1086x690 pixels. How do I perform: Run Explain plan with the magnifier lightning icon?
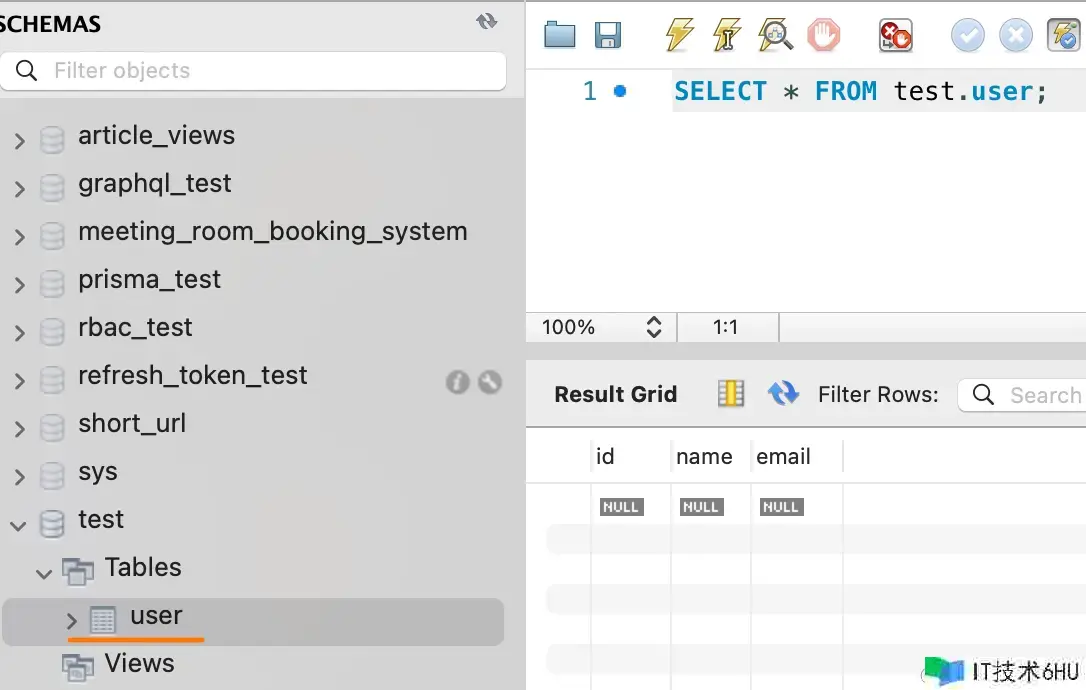(775, 36)
